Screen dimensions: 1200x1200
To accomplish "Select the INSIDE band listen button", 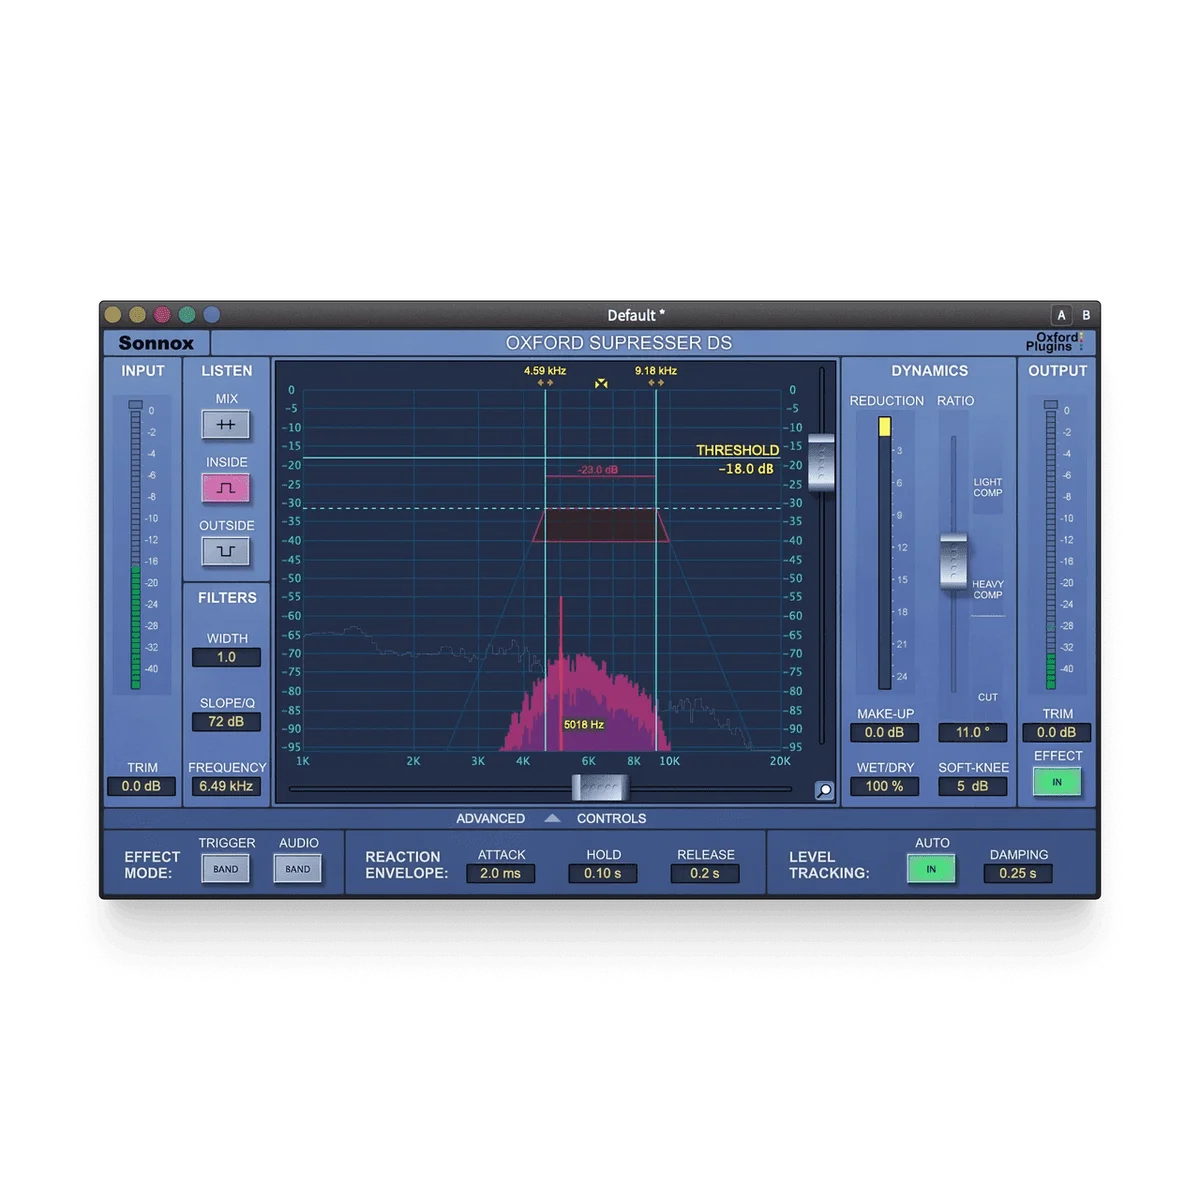I will (x=226, y=488).
